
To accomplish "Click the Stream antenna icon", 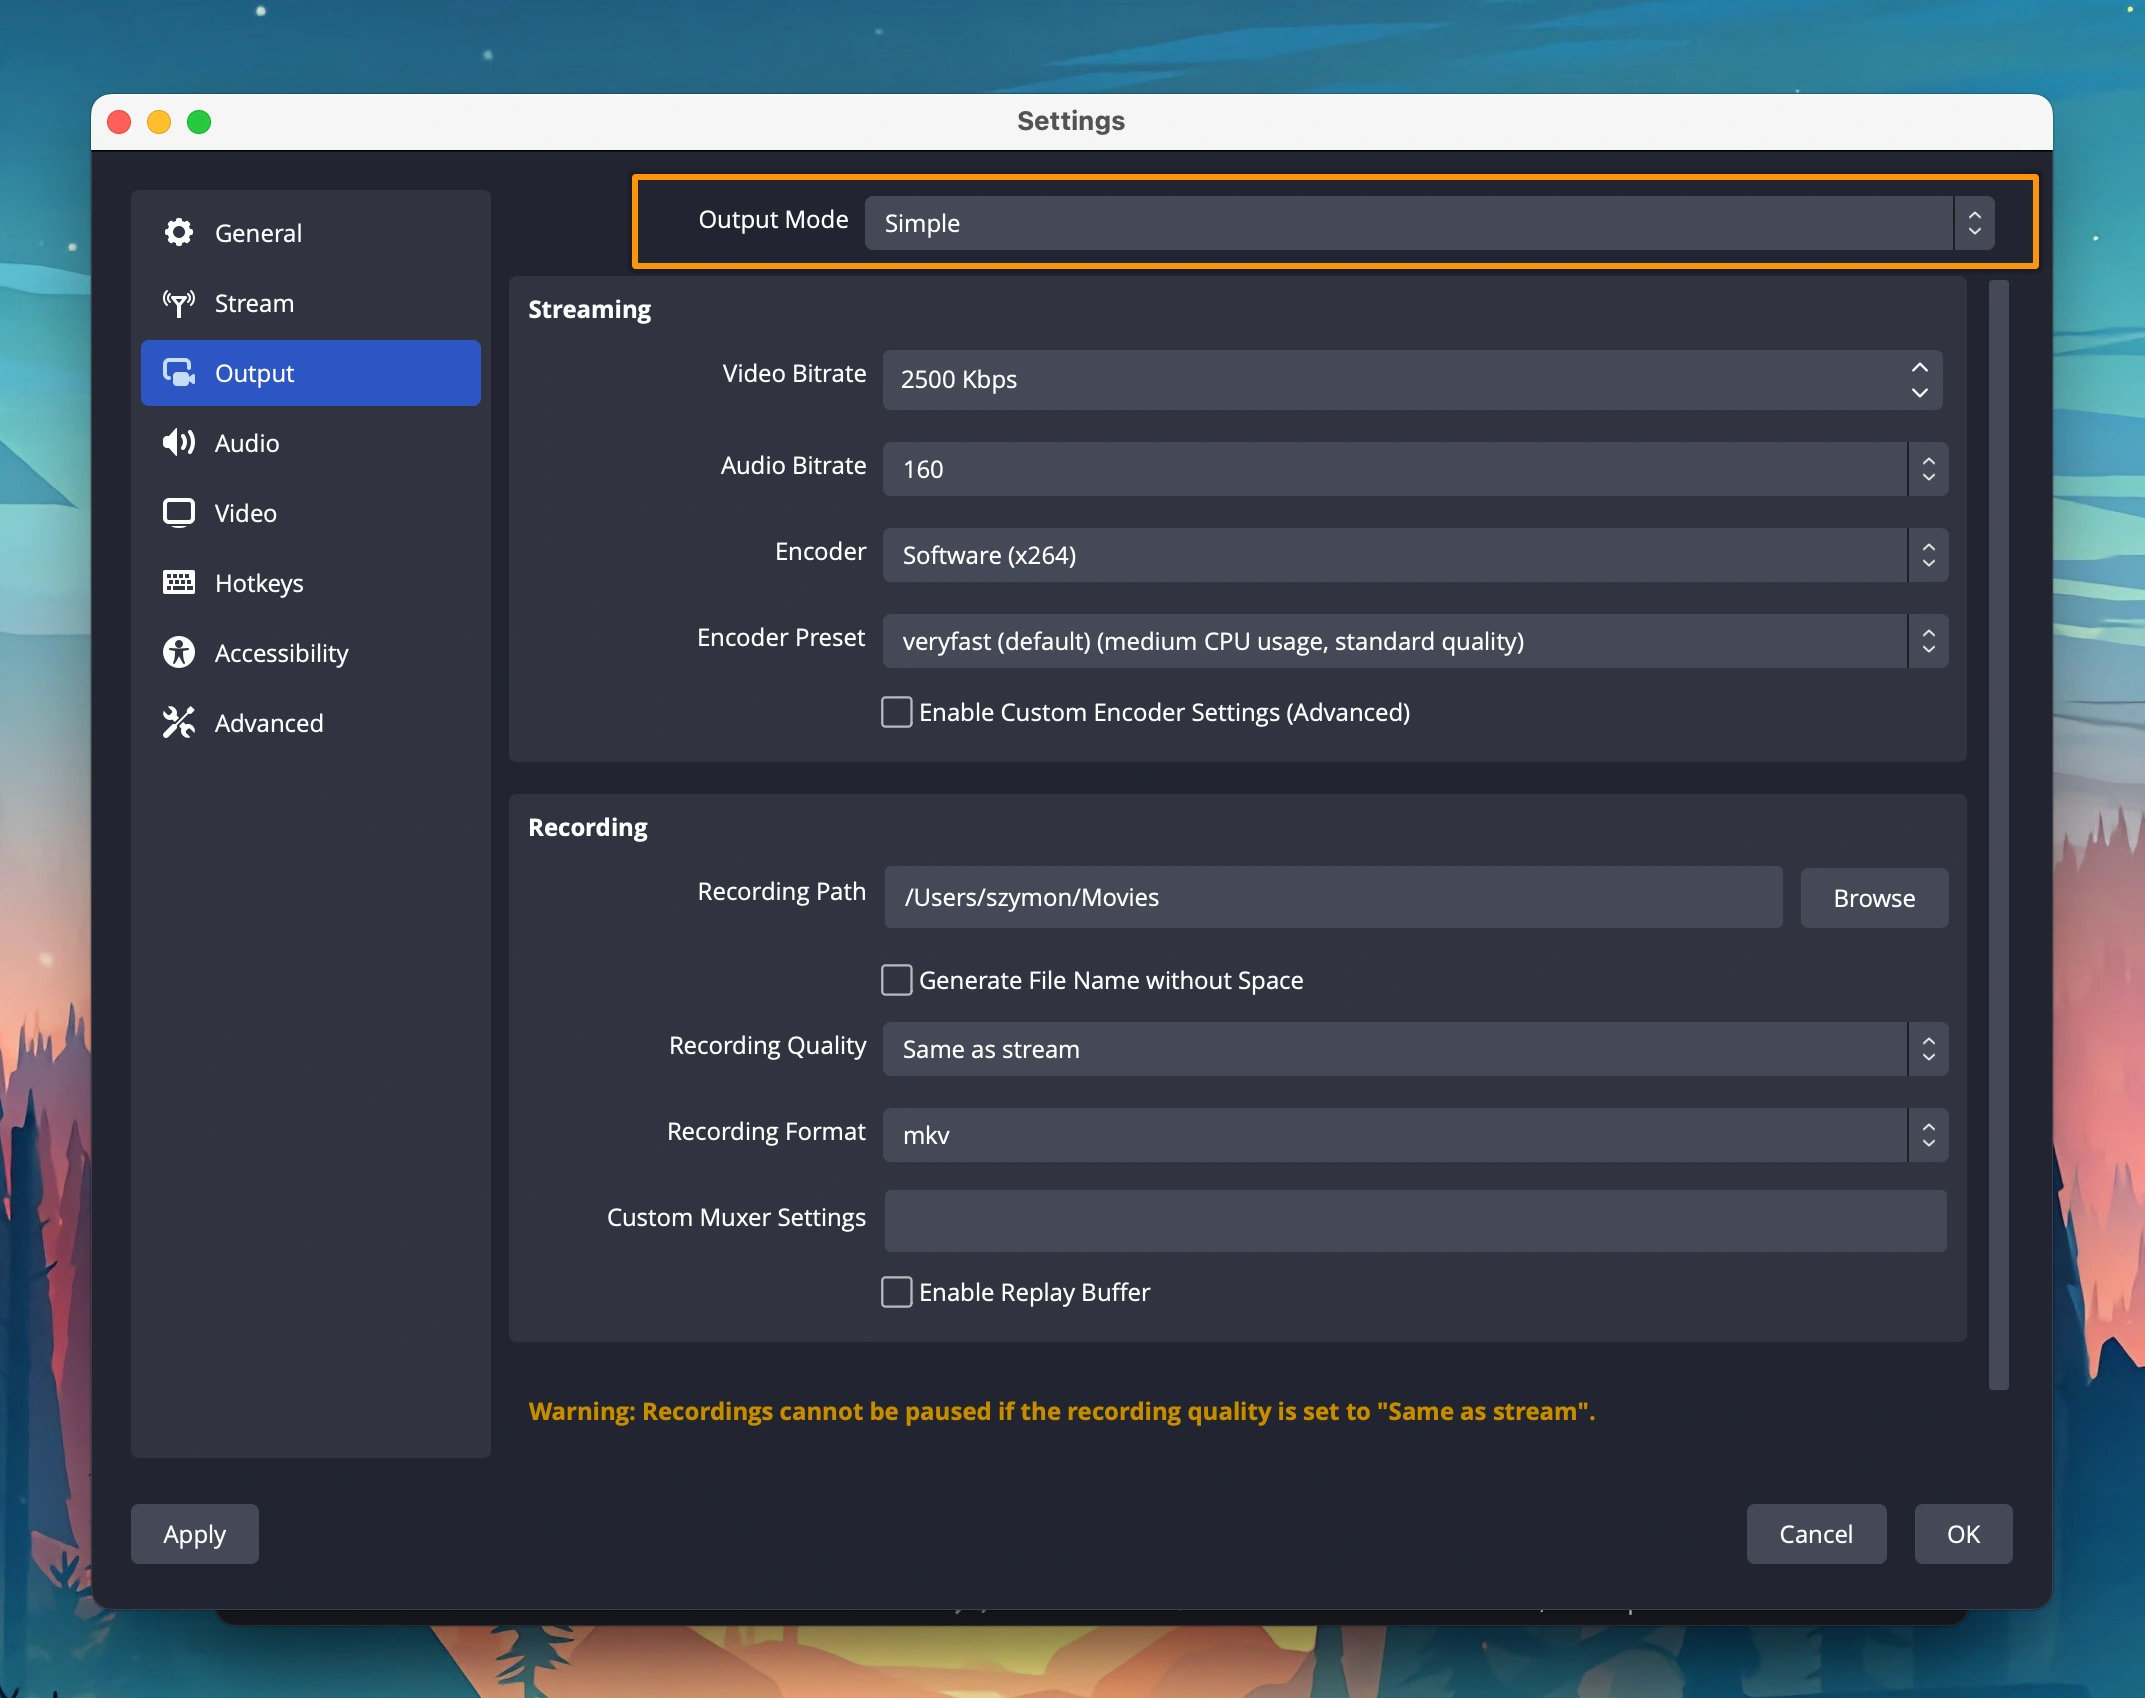I will [179, 303].
